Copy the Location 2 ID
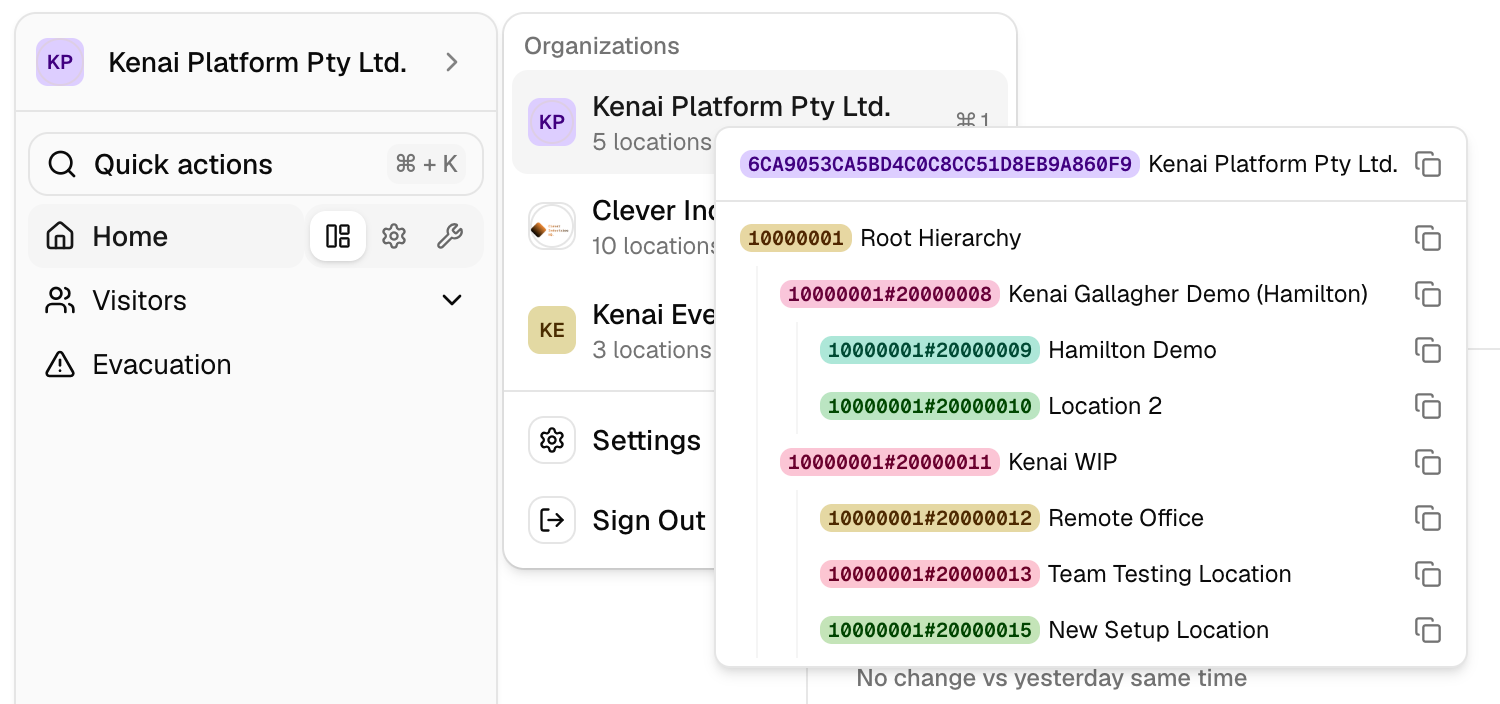The height and width of the screenshot is (704, 1500). [x=1428, y=406]
